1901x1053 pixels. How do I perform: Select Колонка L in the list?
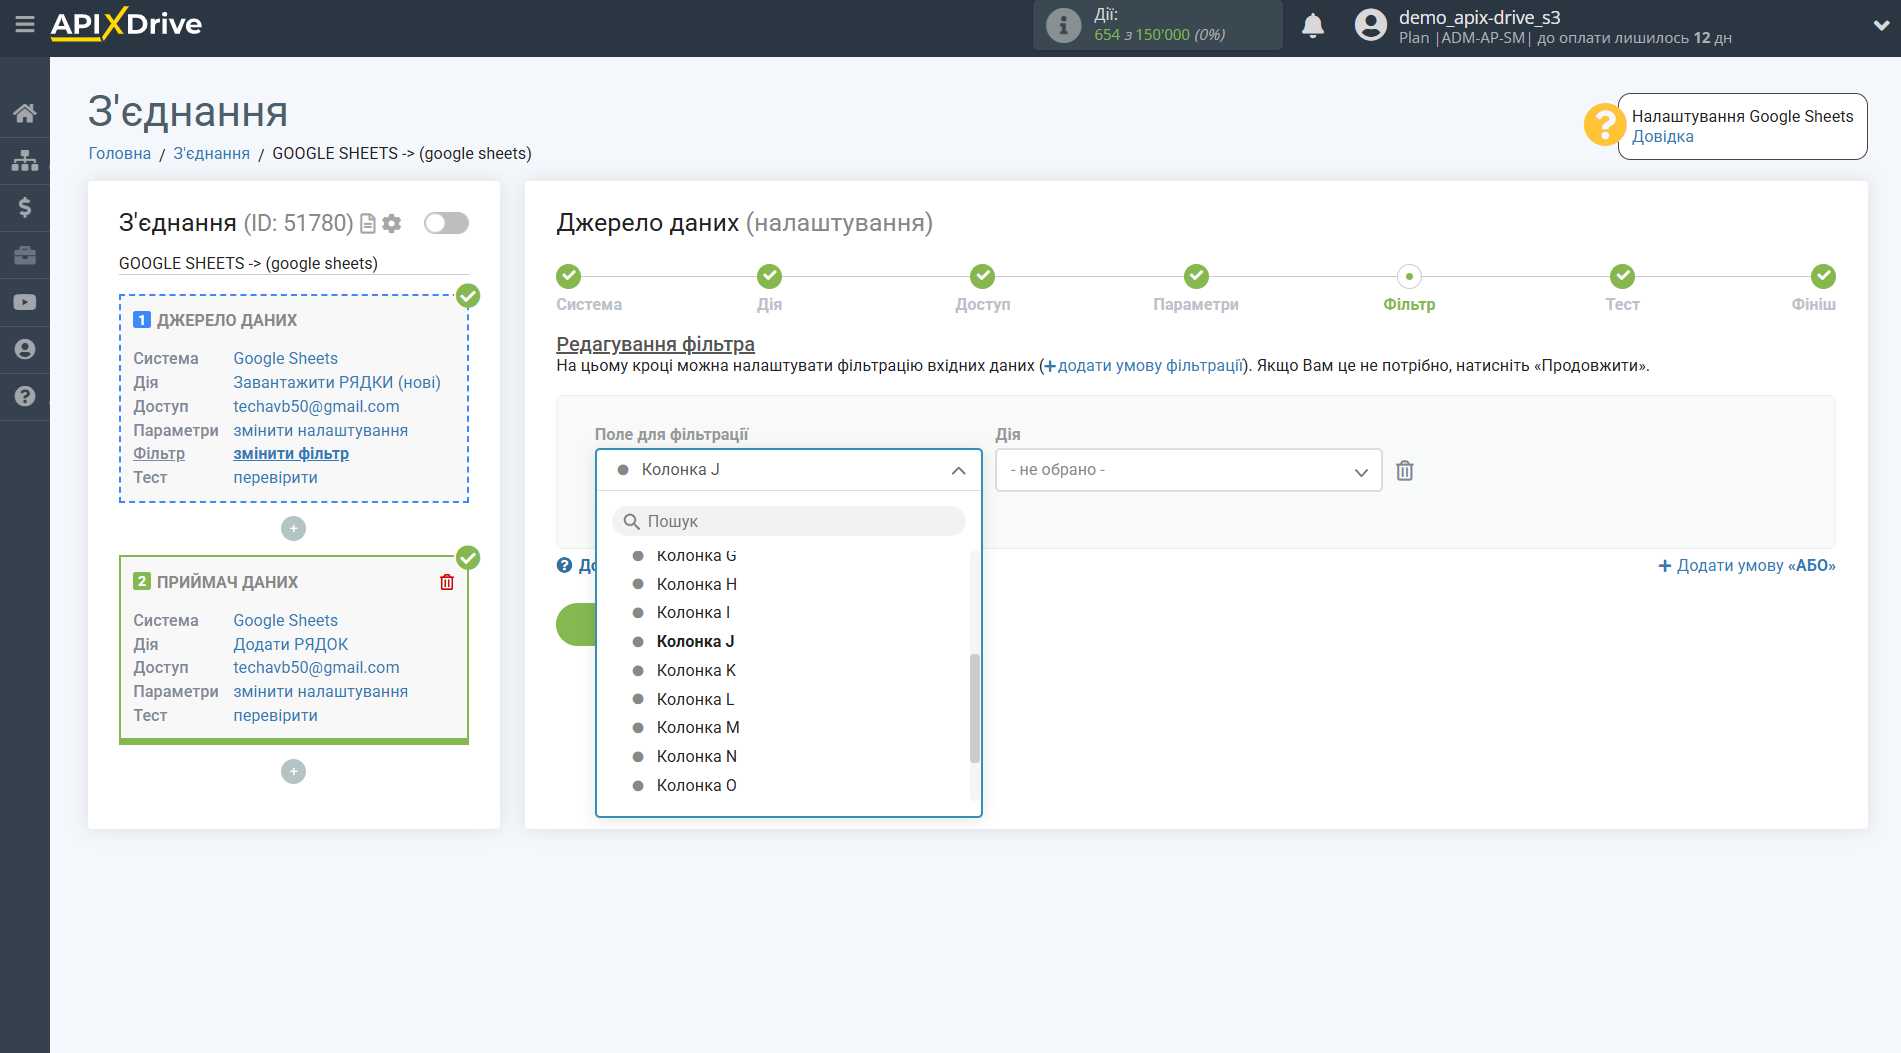click(x=695, y=700)
